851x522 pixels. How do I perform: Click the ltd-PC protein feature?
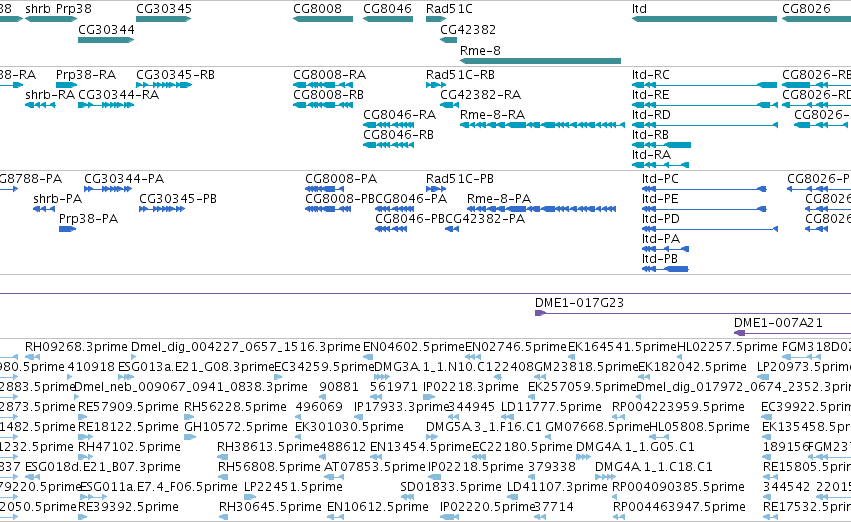click(704, 189)
